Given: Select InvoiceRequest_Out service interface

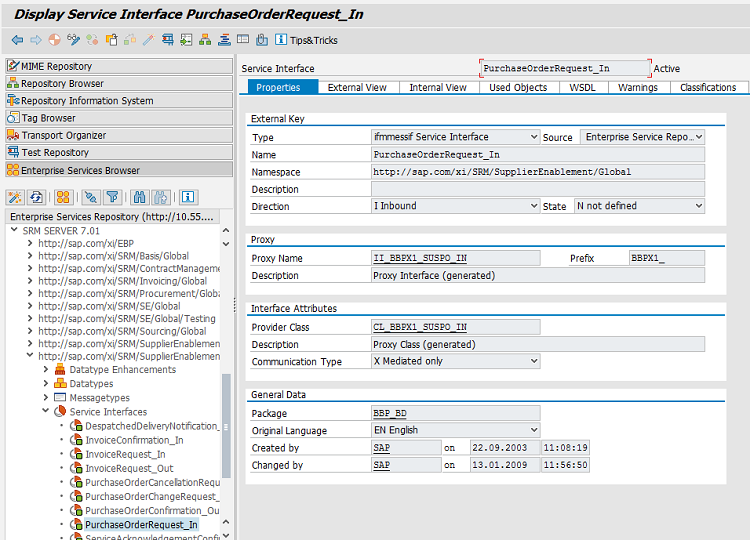Looking at the screenshot, I should [129, 468].
